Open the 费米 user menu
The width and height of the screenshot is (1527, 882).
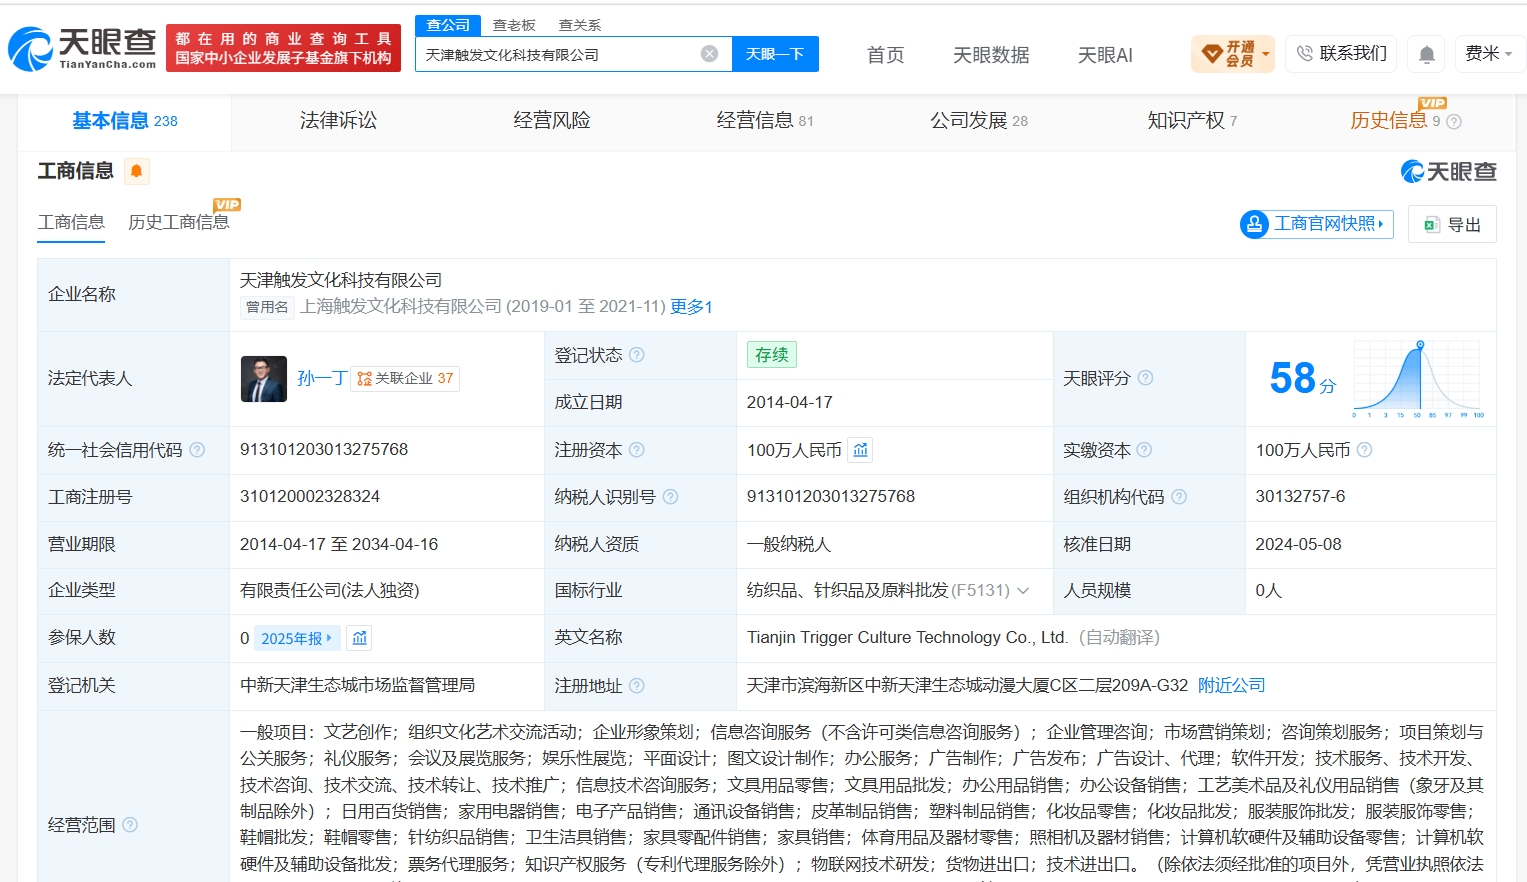[x=1488, y=54]
